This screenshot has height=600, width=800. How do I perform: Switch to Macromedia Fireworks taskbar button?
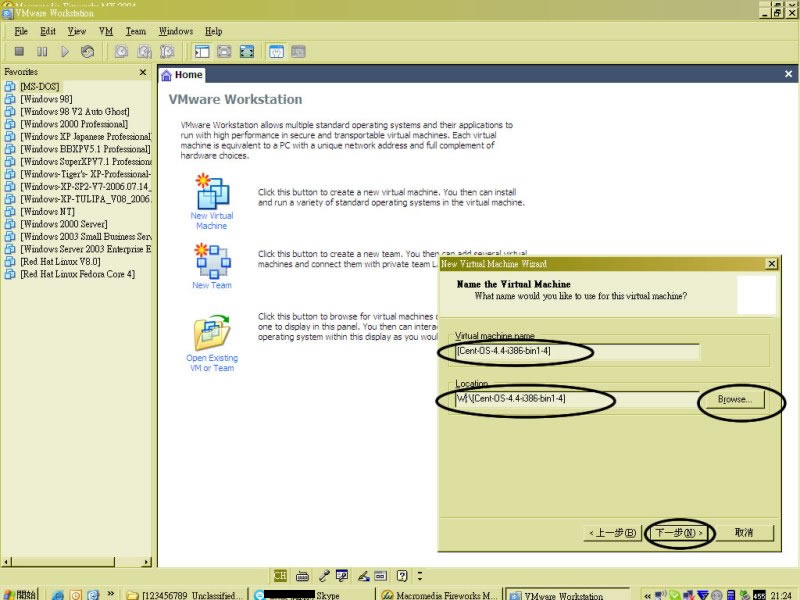(x=440, y=595)
